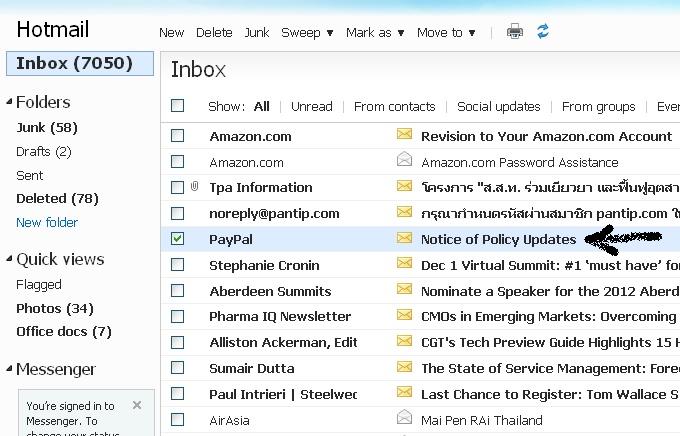Click envelope icon in noreply@pantip.com row
Screen dimensions: 680x436
pos(404,211)
